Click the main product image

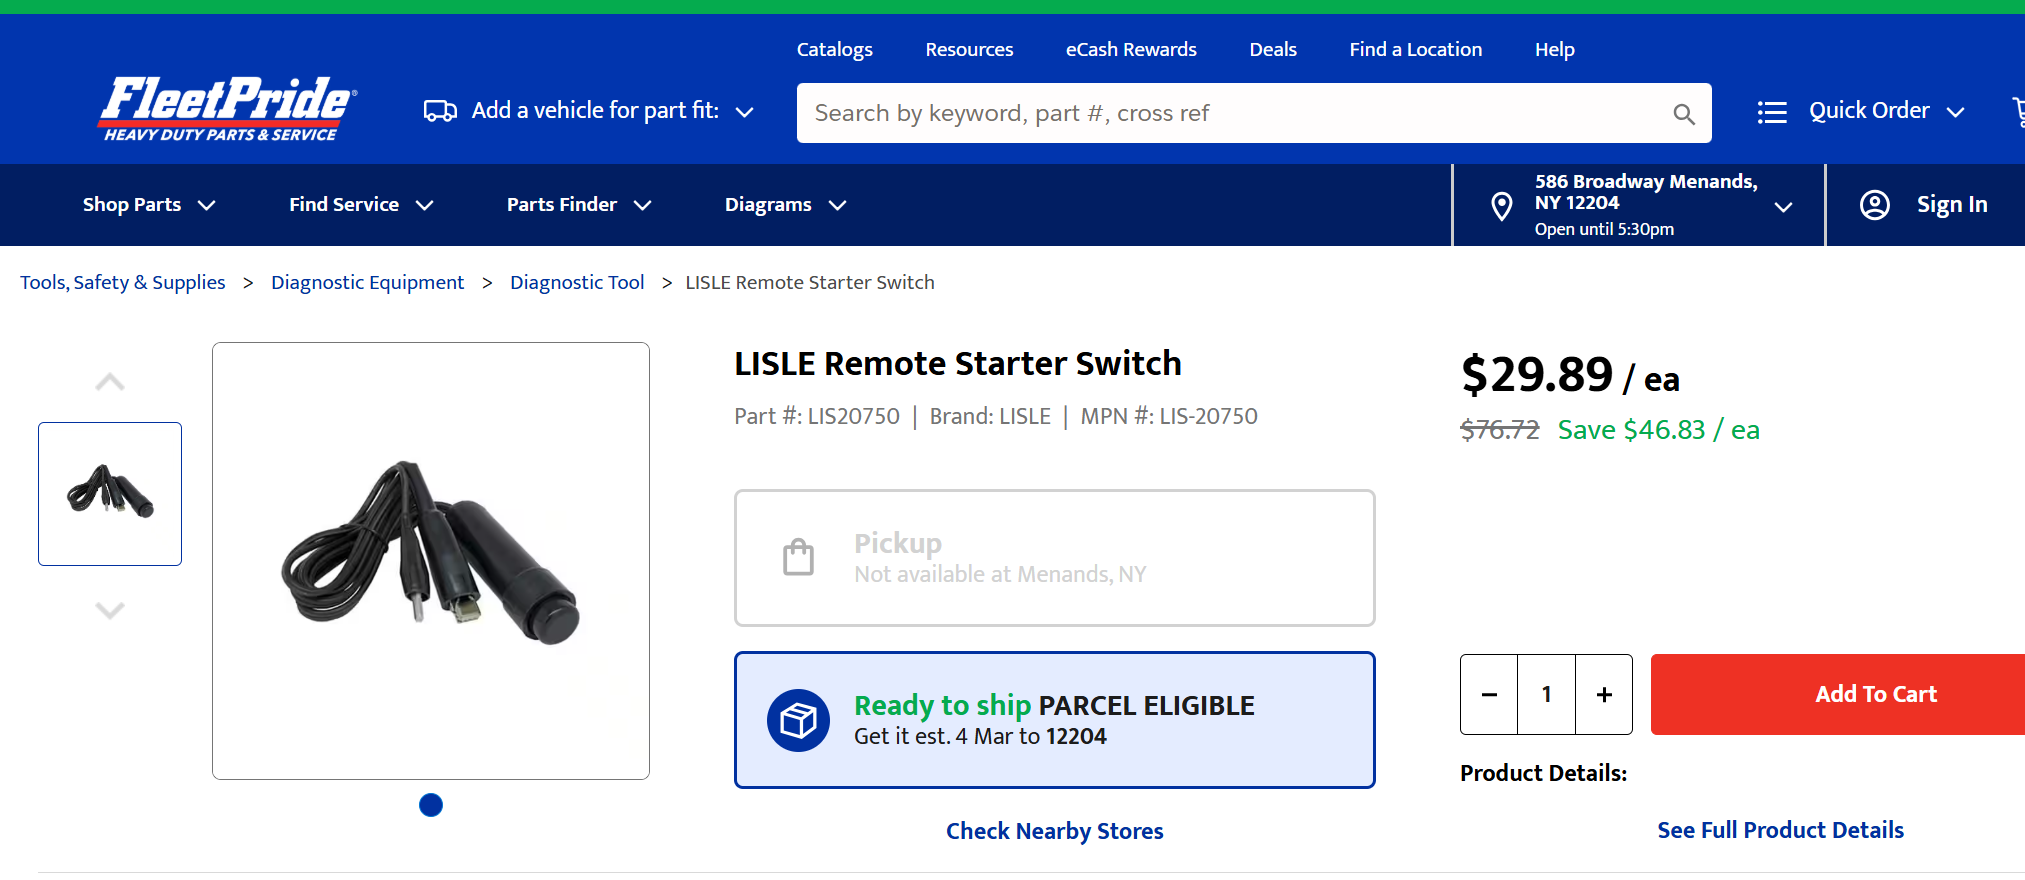[431, 561]
